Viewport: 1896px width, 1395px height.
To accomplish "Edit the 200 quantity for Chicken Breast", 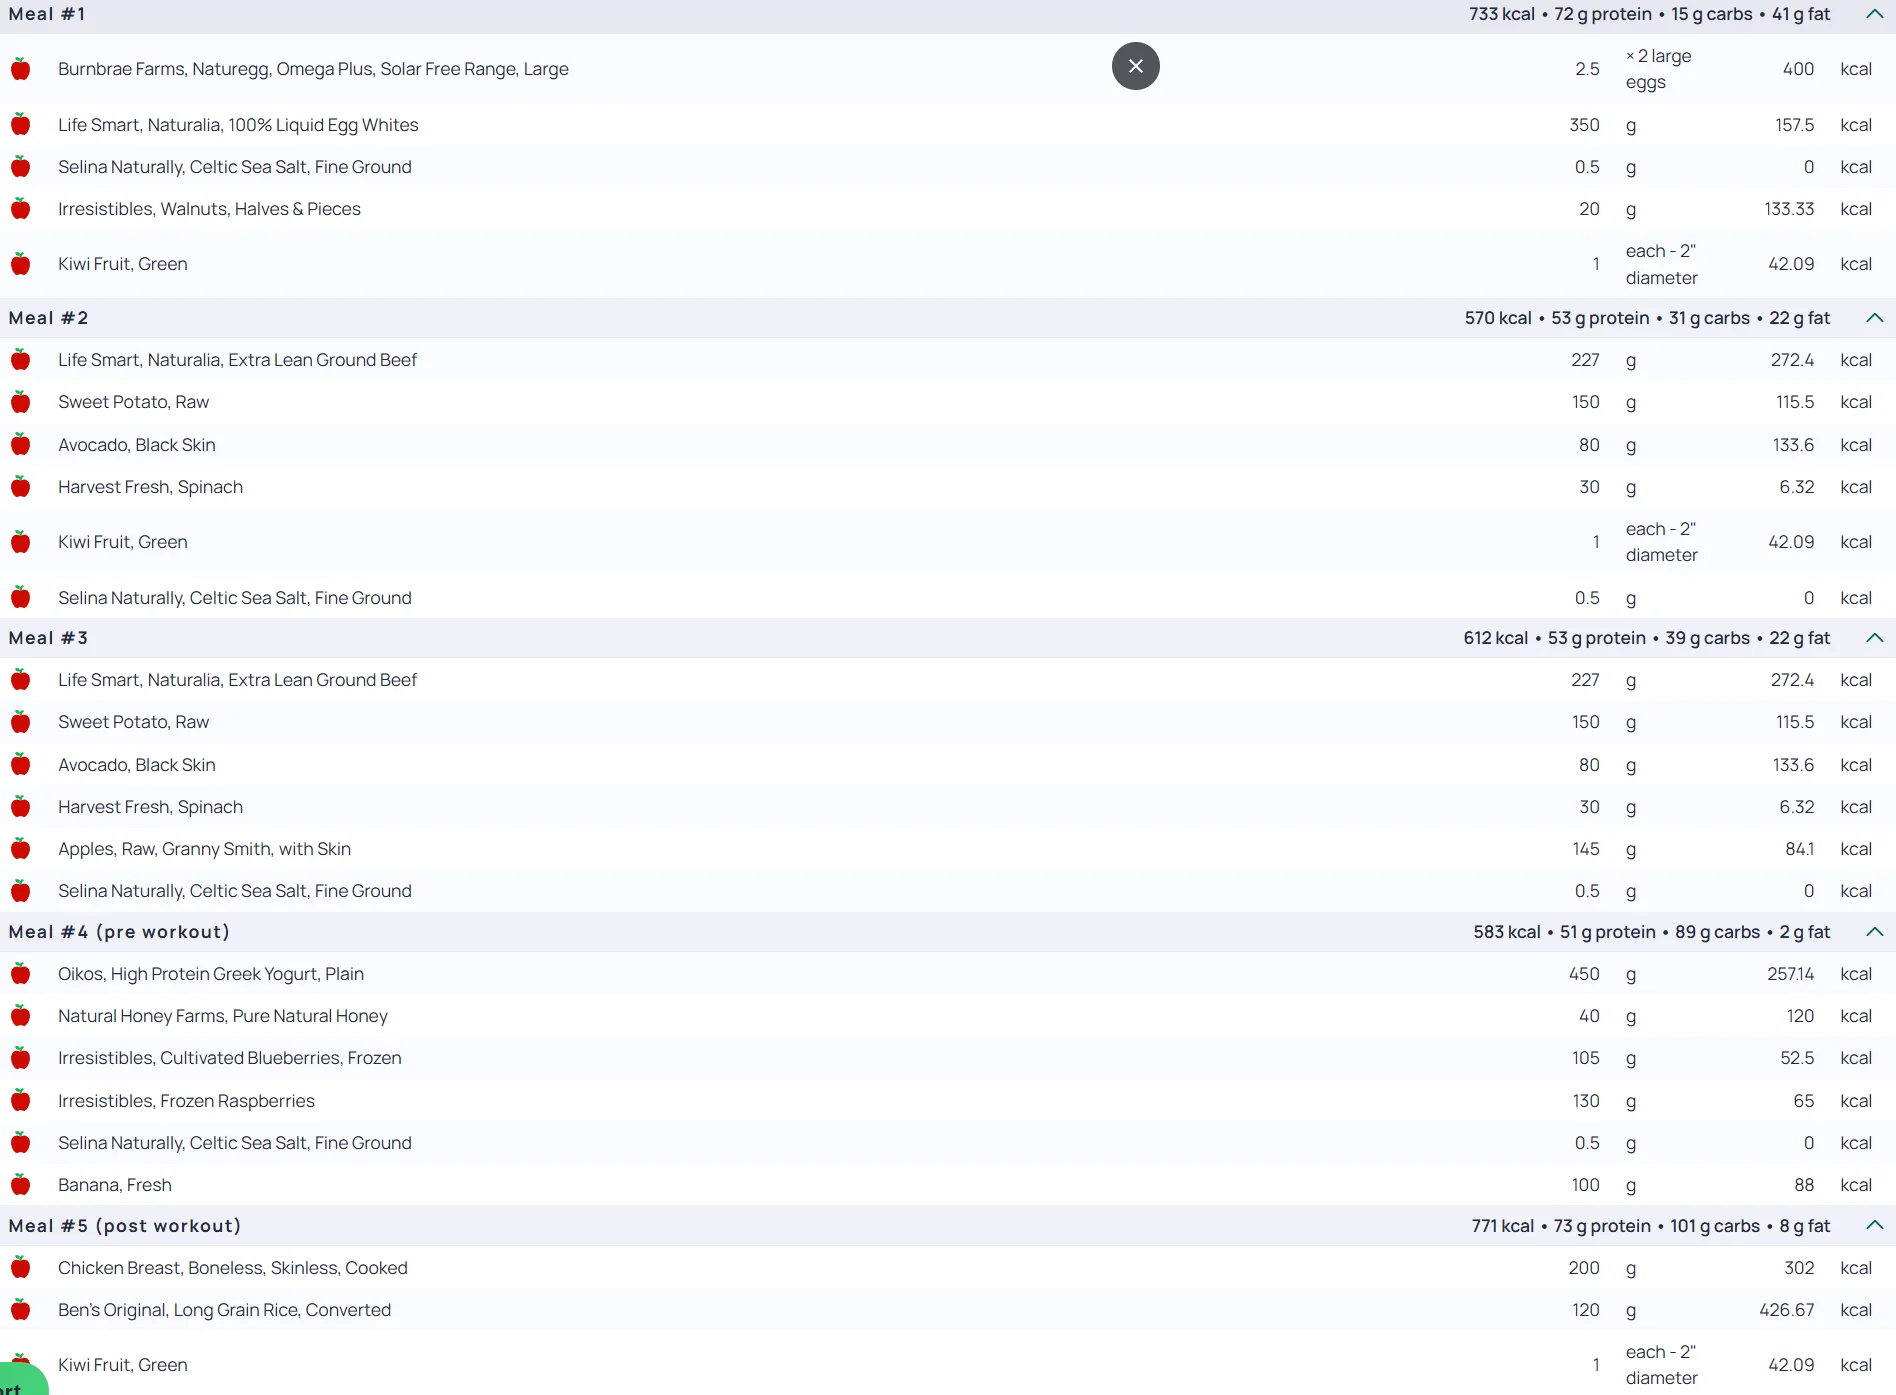I will [1584, 1268].
